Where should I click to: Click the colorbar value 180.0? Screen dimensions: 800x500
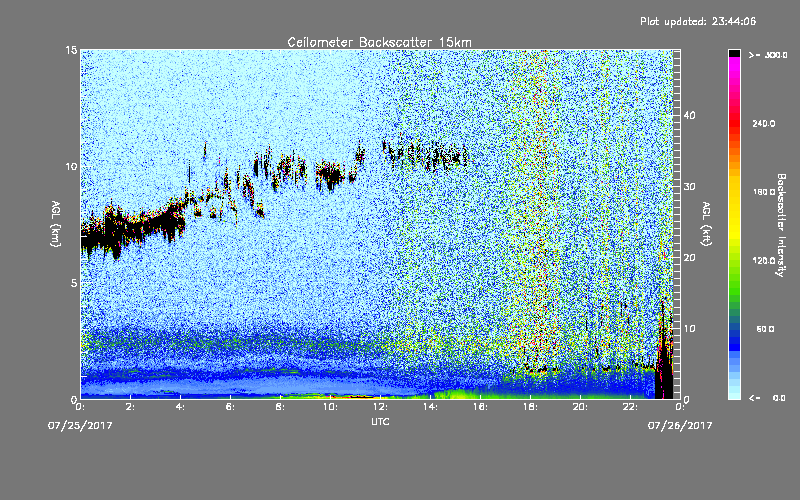pyautogui.click(x=764, y=192)
